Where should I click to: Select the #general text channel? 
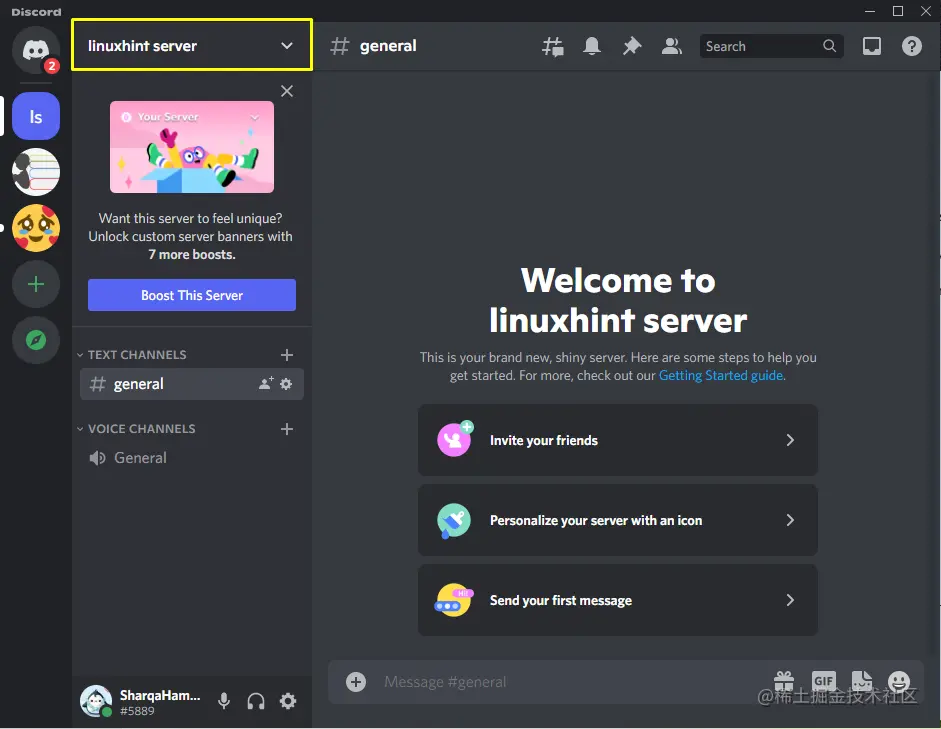pyautogui.click(x=191, y=384)
